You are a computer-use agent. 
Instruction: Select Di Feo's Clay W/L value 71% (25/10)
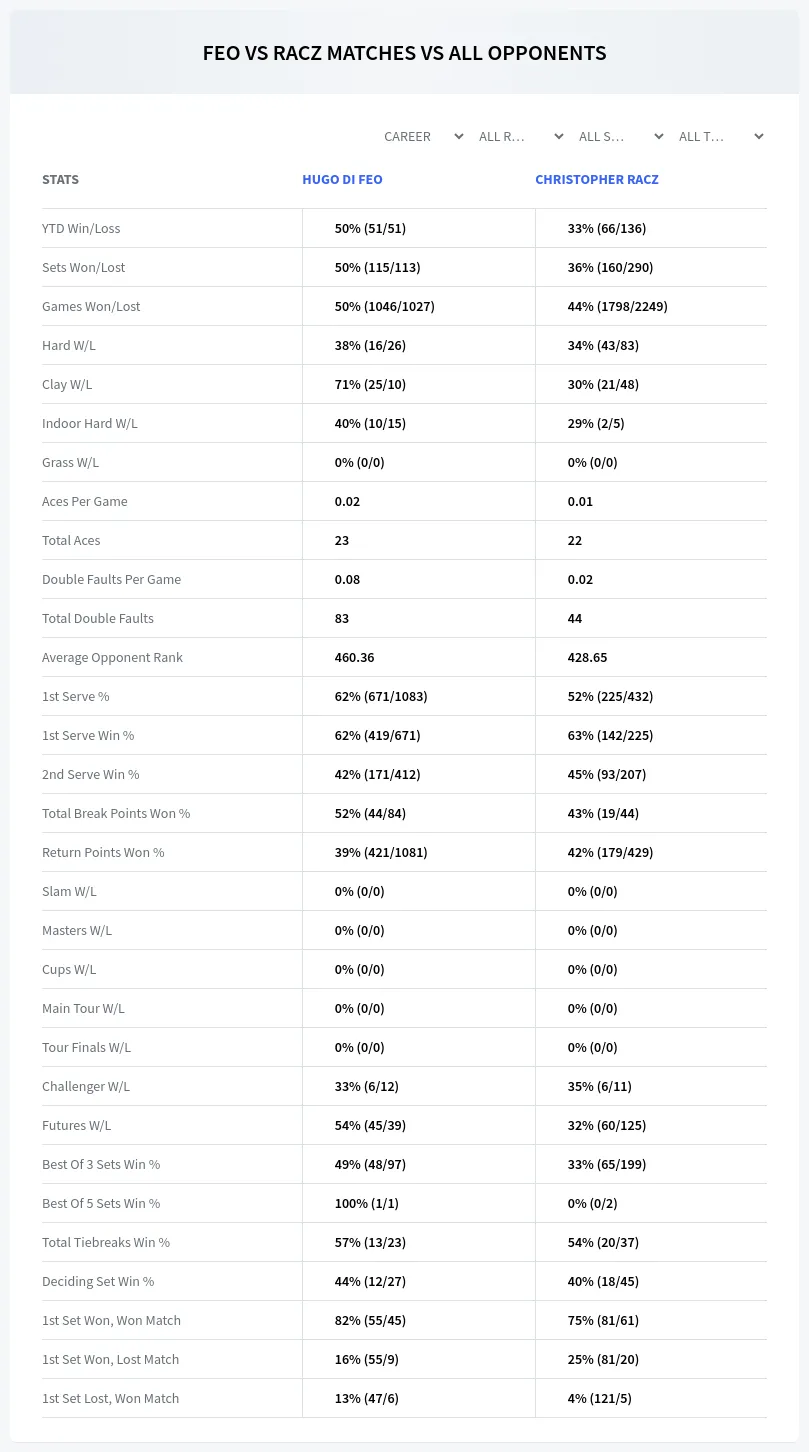[x=370, y=384]
